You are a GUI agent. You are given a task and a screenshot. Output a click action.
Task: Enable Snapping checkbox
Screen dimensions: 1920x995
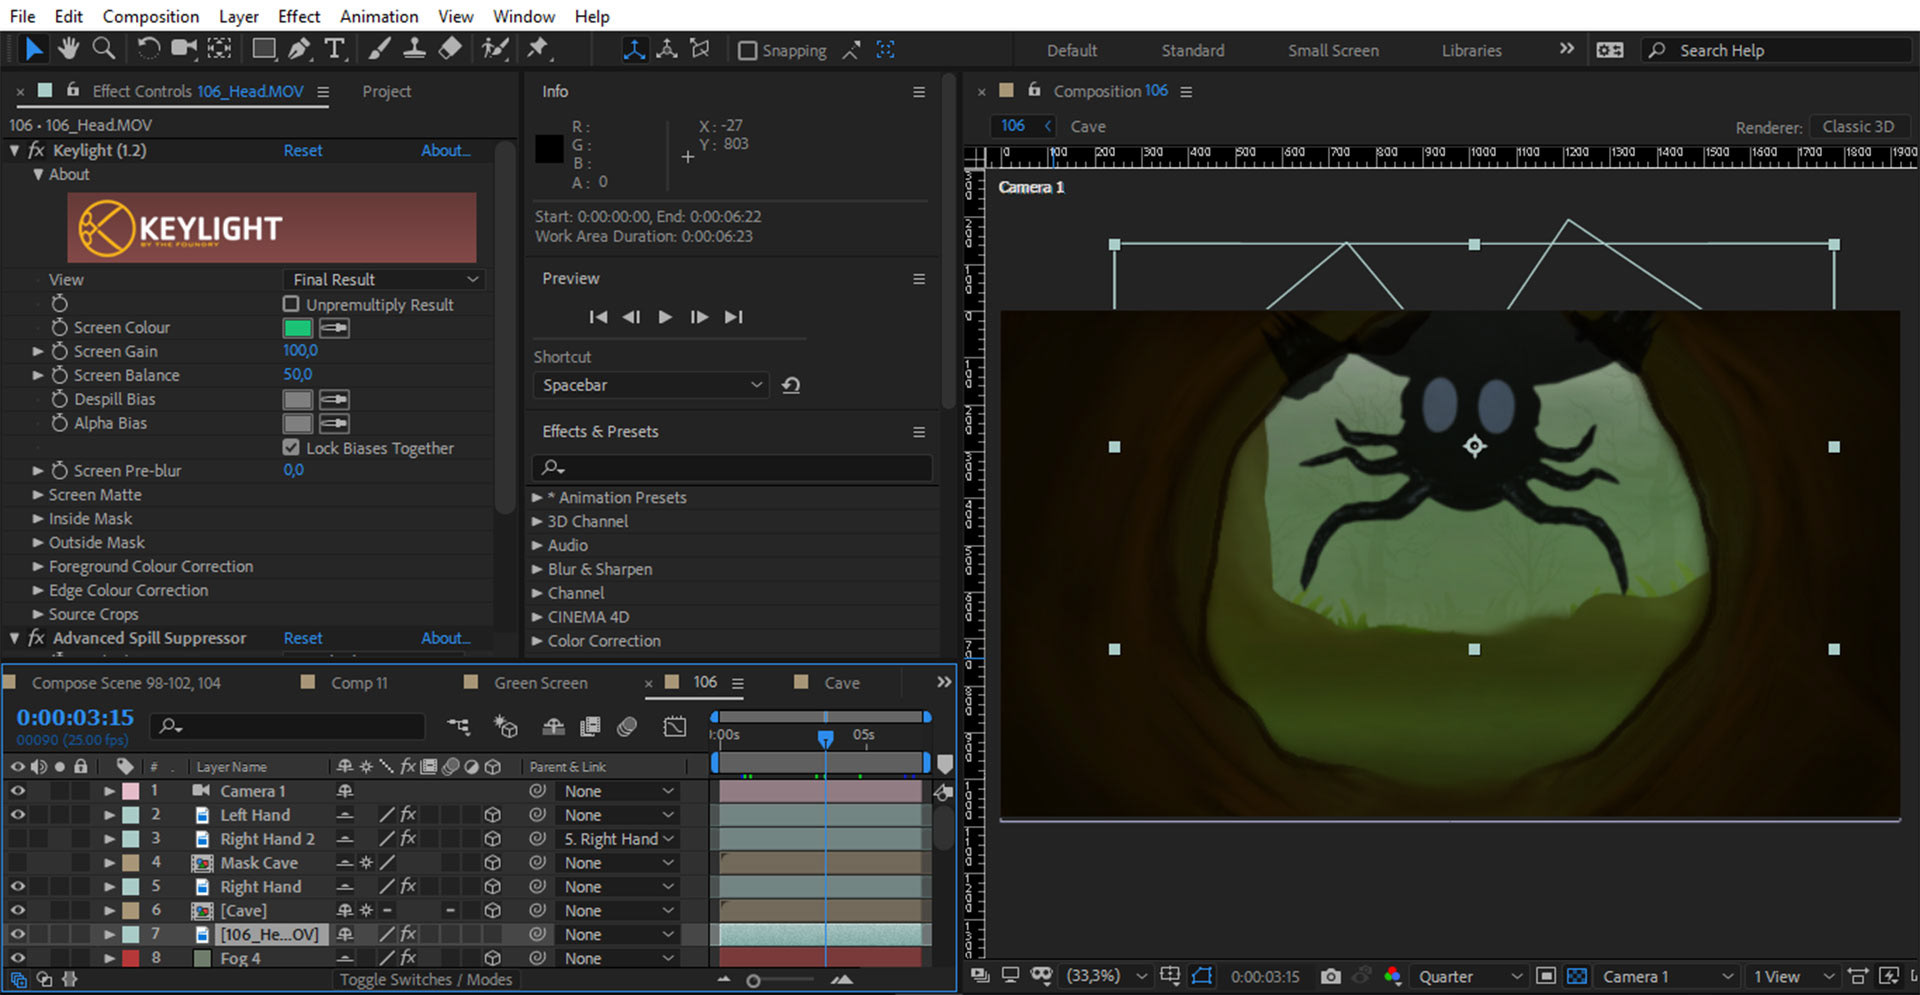(x=747, y=50)
